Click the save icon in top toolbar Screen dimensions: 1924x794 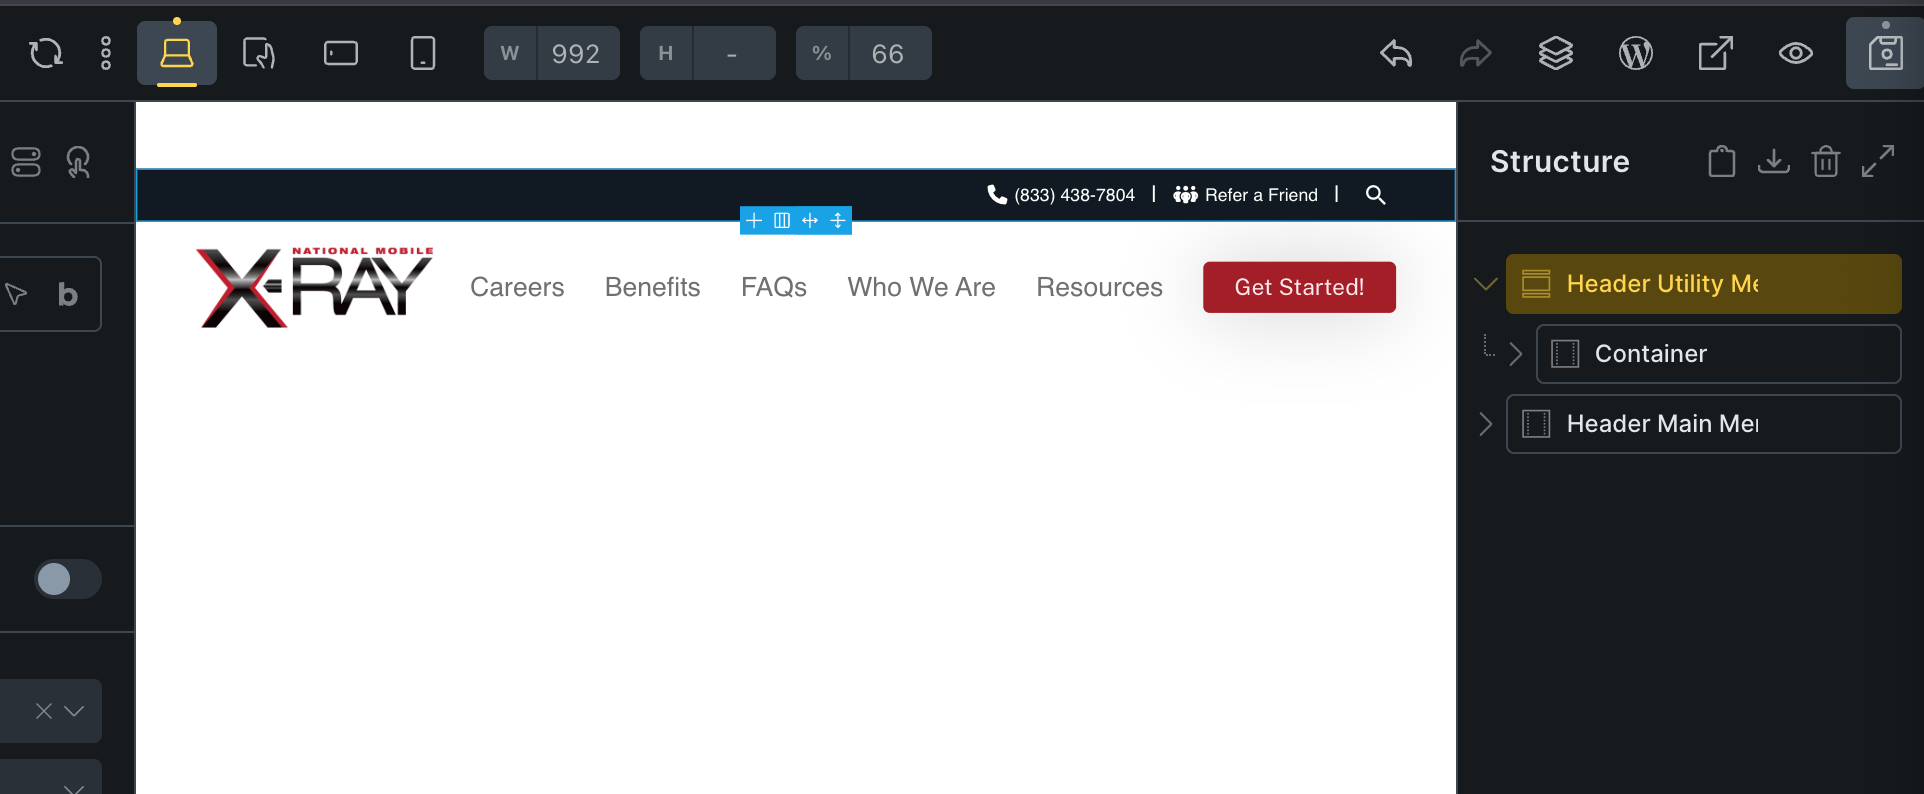pos(1886,53)
